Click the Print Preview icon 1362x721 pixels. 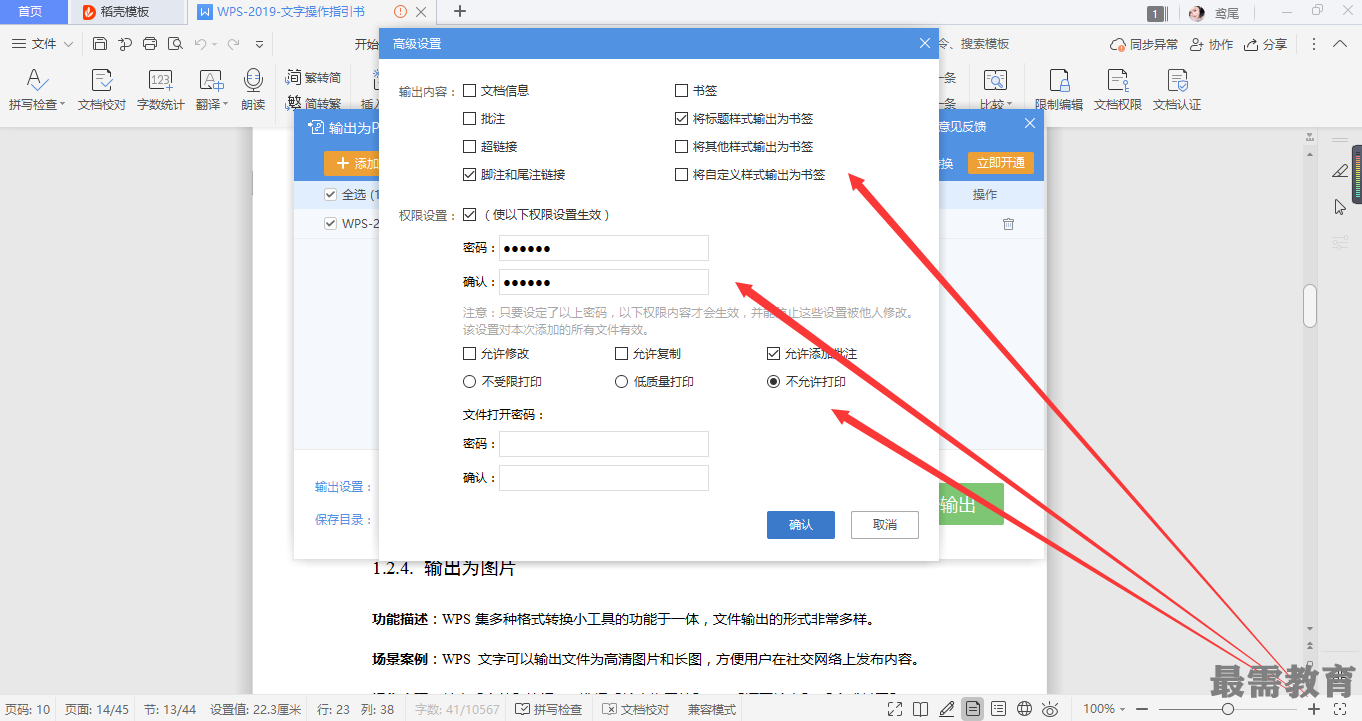coord(176,44)
